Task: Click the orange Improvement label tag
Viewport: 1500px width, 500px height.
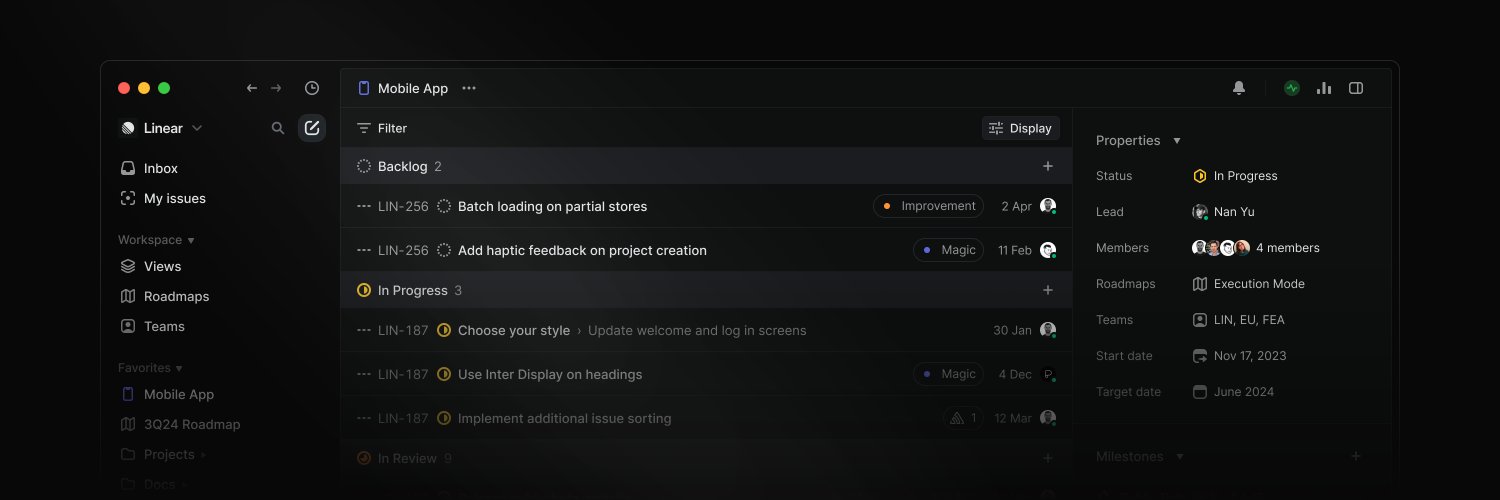Action: tap(928, 206)
